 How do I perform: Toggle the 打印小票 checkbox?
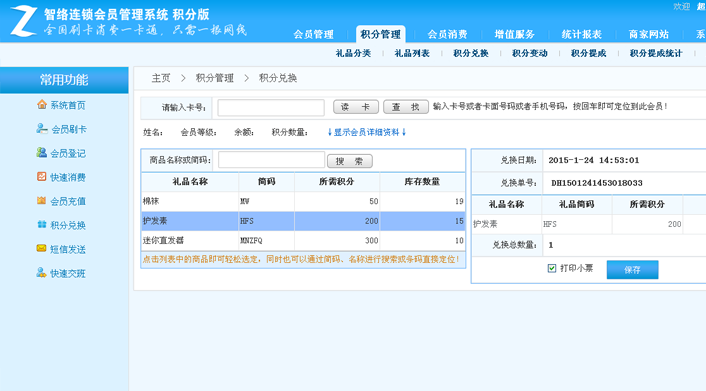(x=552, y=268)
